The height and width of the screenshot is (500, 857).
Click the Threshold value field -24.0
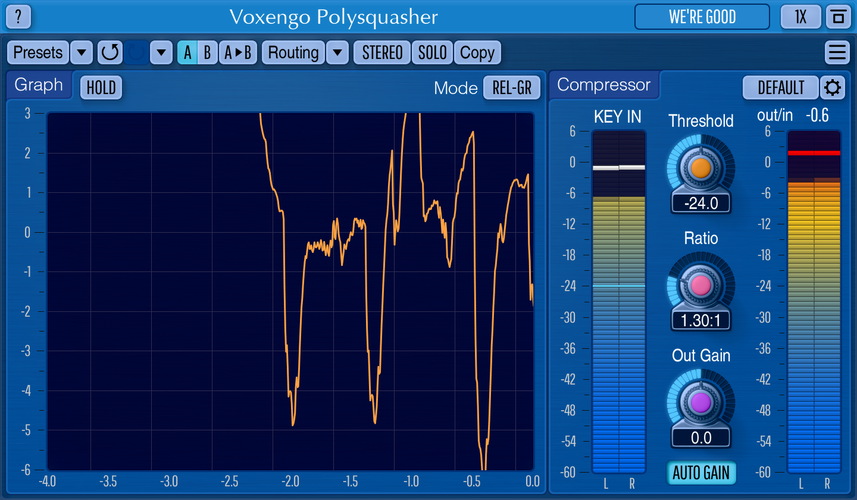pos(701,203)
